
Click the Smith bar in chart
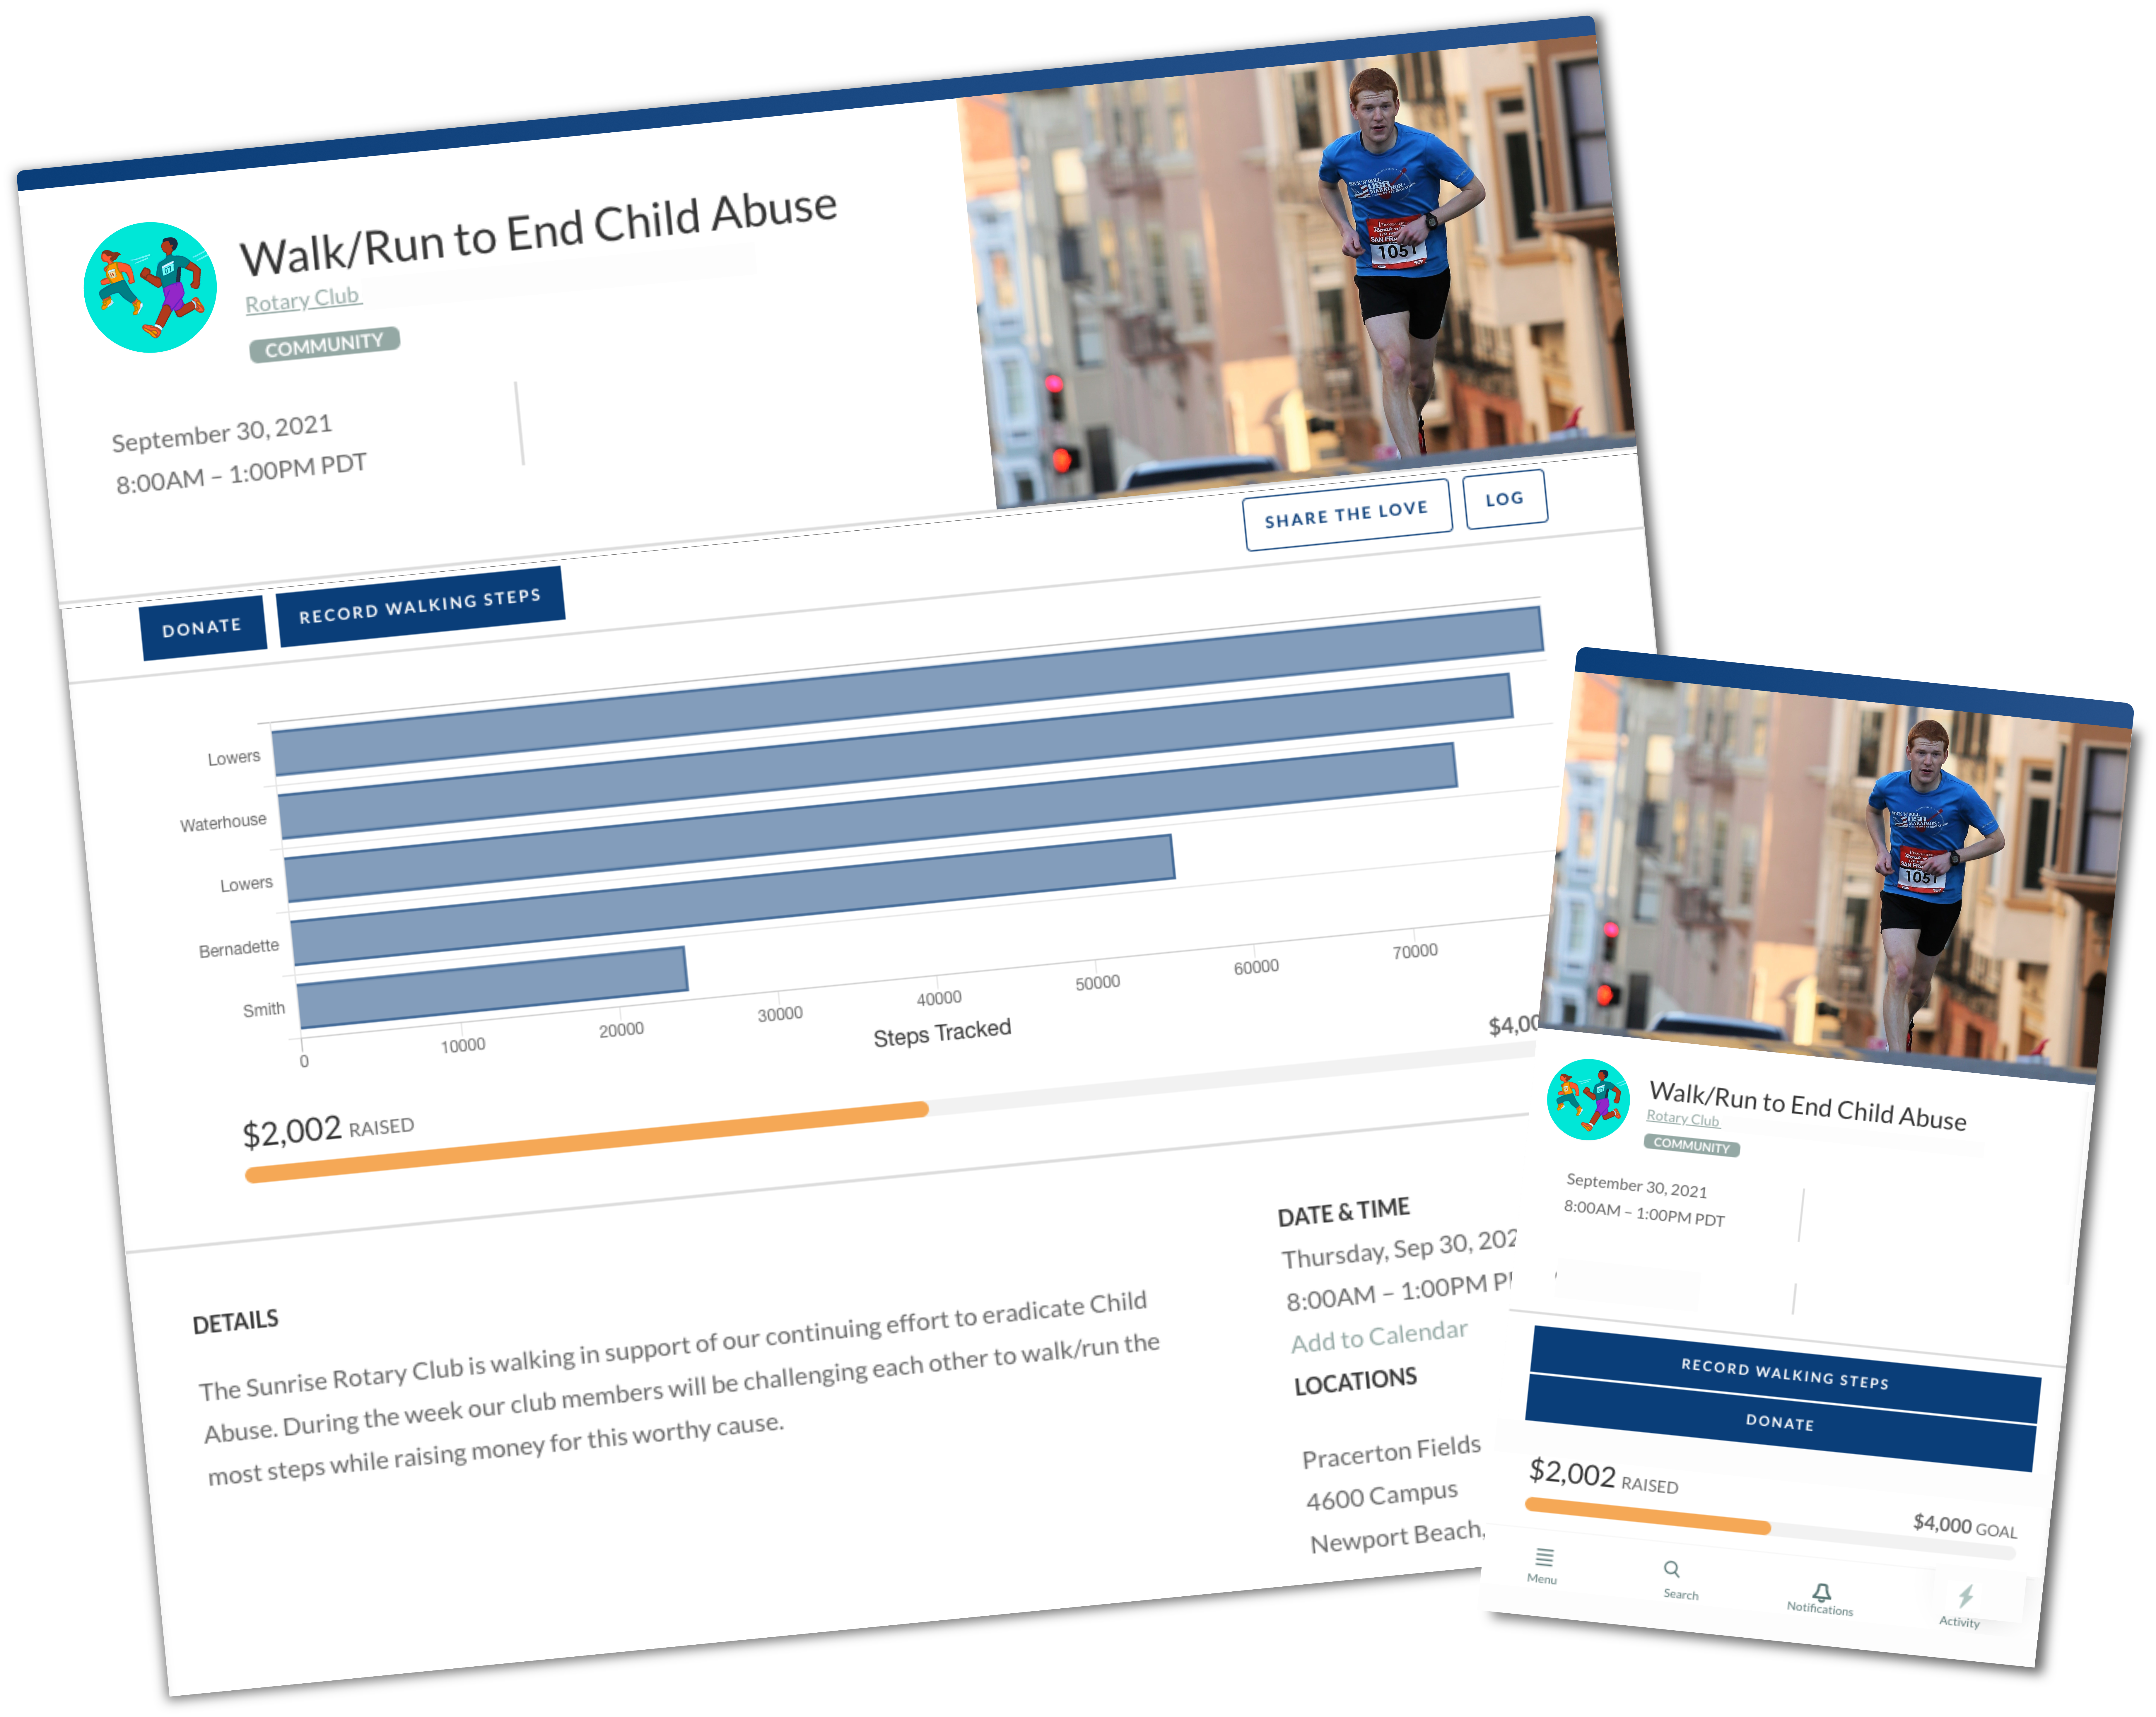[x=493, y=987]
